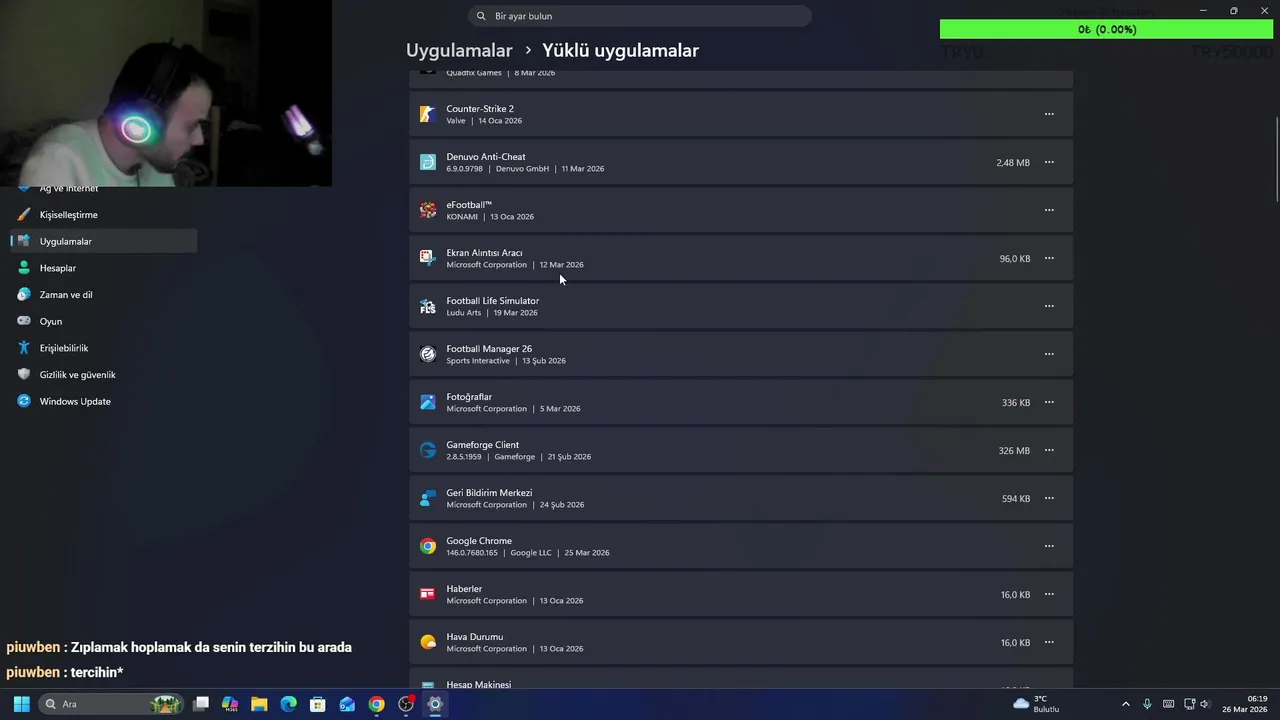Screen dimensions: 1280x720
Task: Open Erişilebilirlik settings section
Action: 103,348
